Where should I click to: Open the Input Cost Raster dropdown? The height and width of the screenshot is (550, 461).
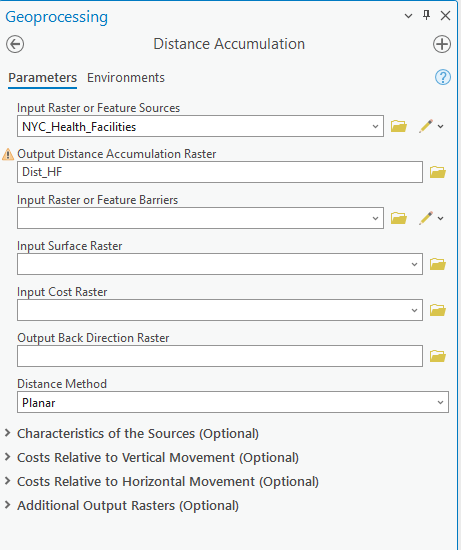point(220,310)
